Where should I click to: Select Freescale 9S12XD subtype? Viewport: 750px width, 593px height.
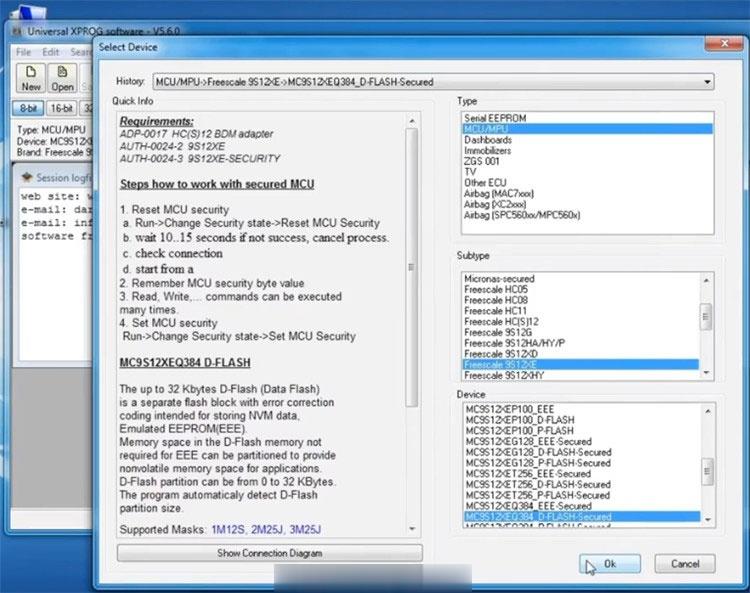[581, 354]
